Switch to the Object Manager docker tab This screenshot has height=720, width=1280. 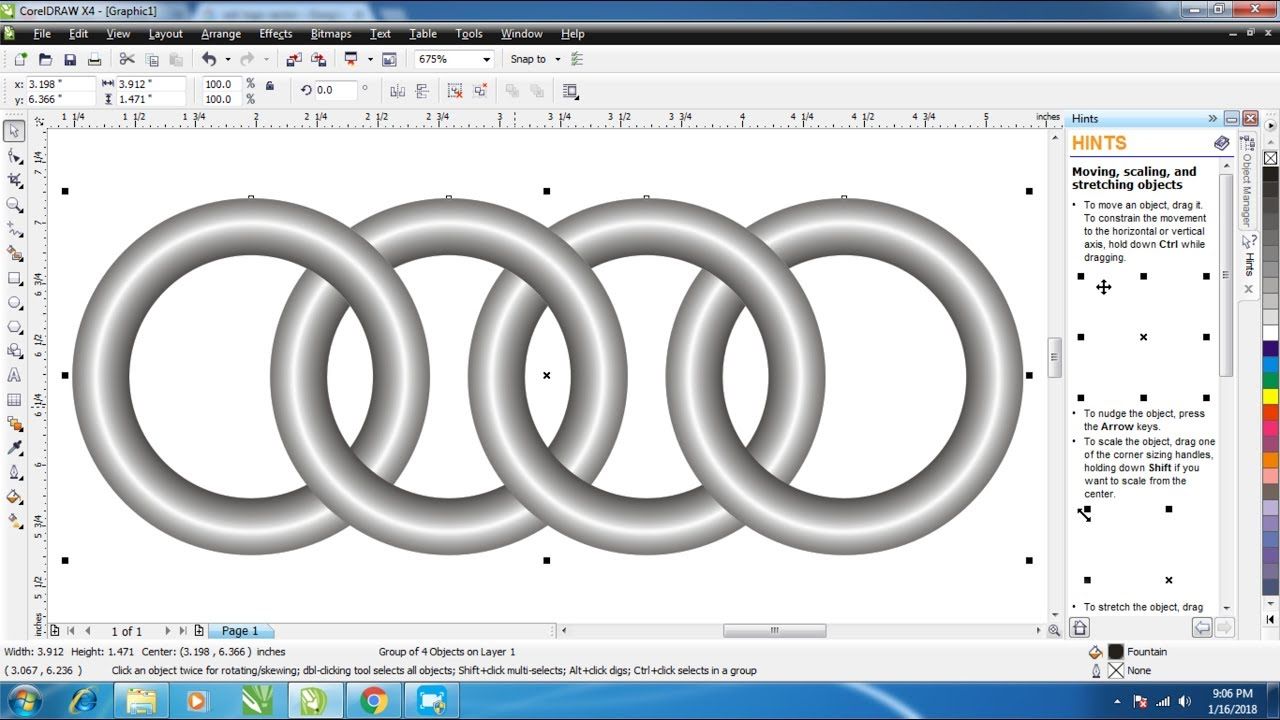click(1247, 180)
